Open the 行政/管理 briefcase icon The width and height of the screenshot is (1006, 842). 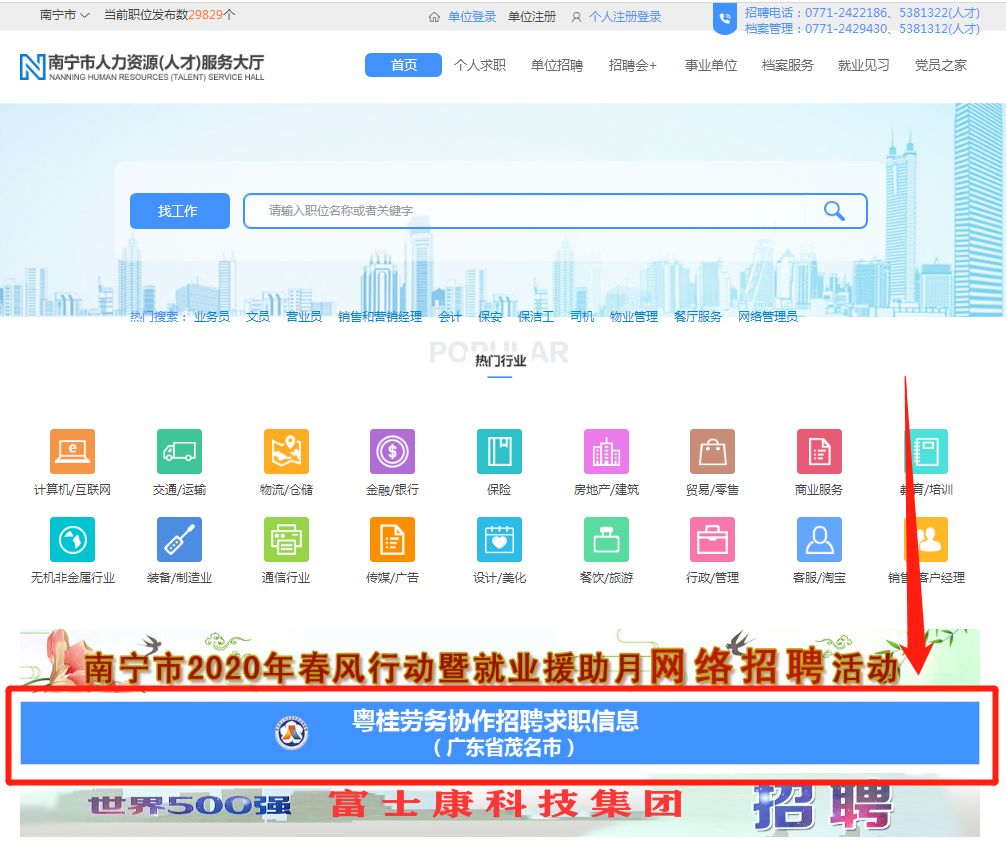712,540
